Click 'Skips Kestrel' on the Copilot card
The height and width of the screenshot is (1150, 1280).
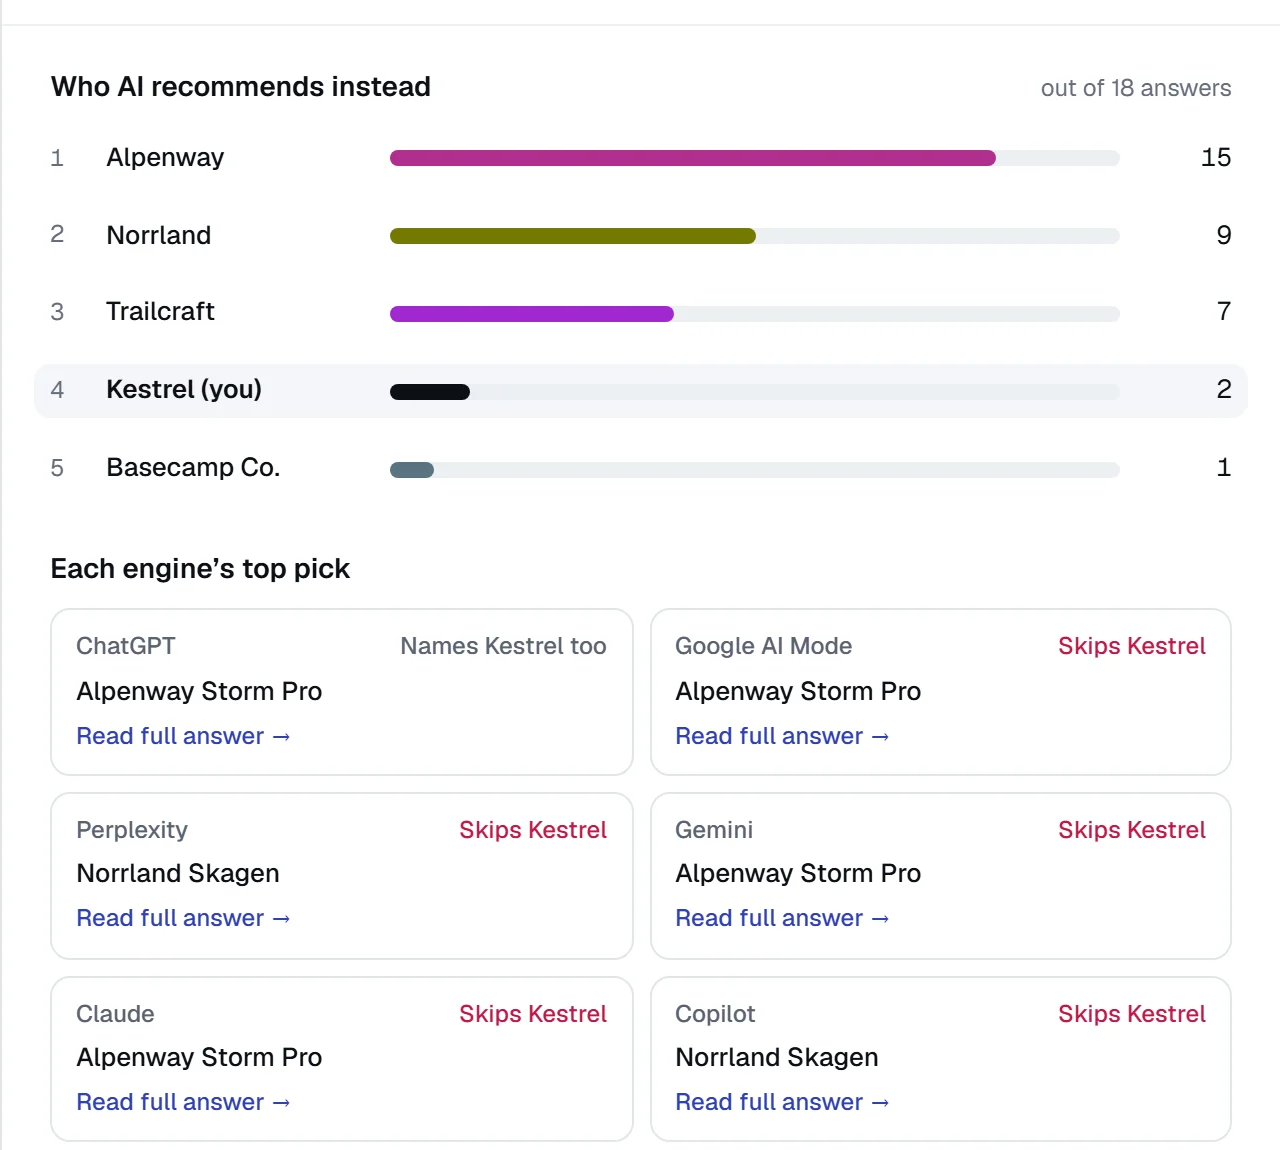click(1132, 1014)
